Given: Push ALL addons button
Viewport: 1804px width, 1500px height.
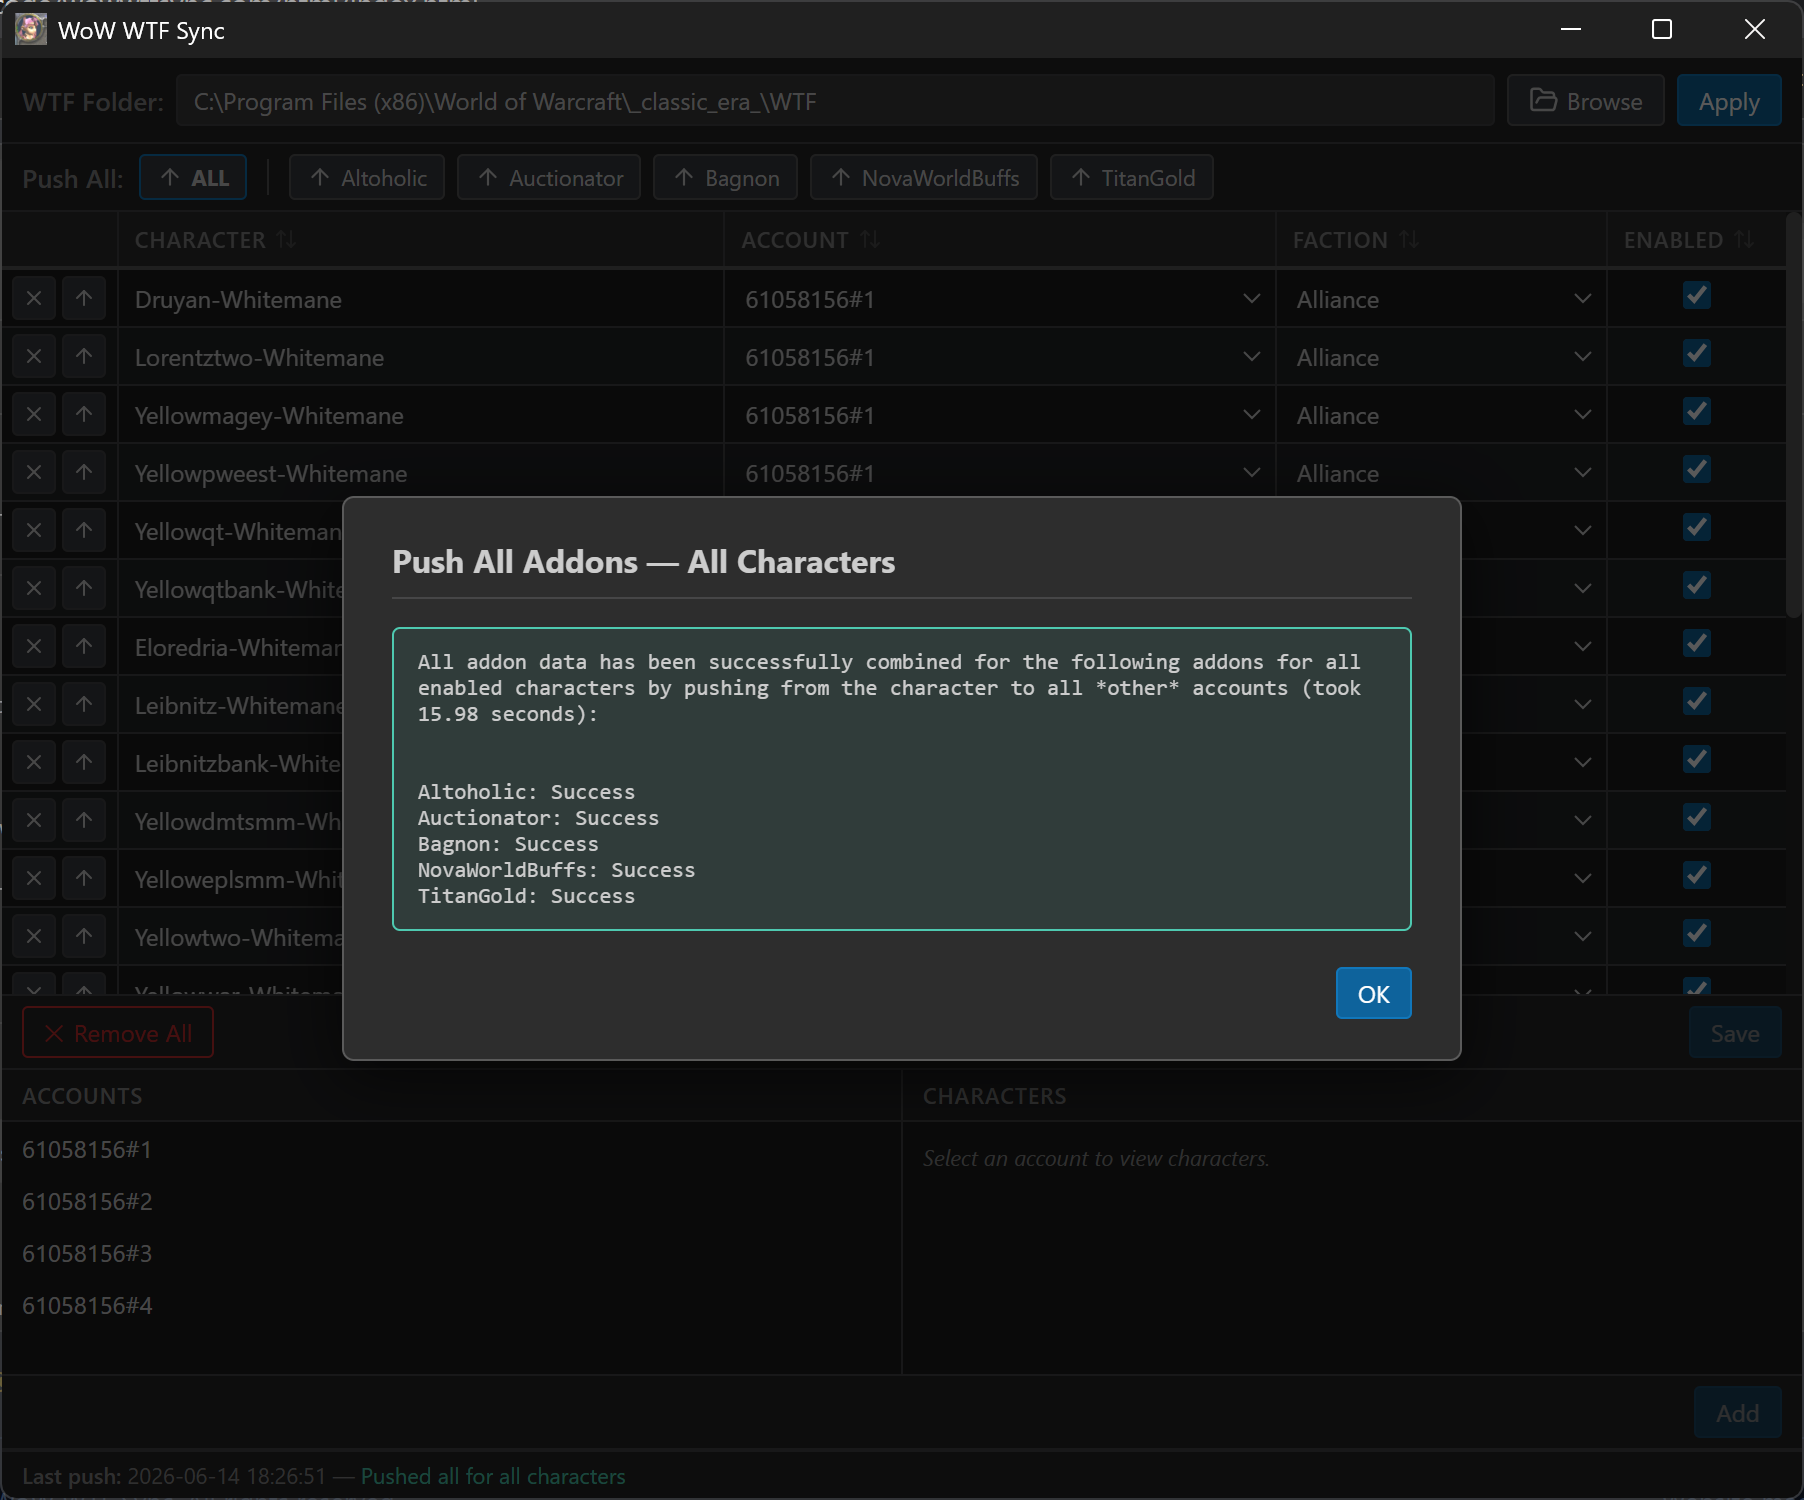Looking at the screenshot, I should (x=193, y=177).
